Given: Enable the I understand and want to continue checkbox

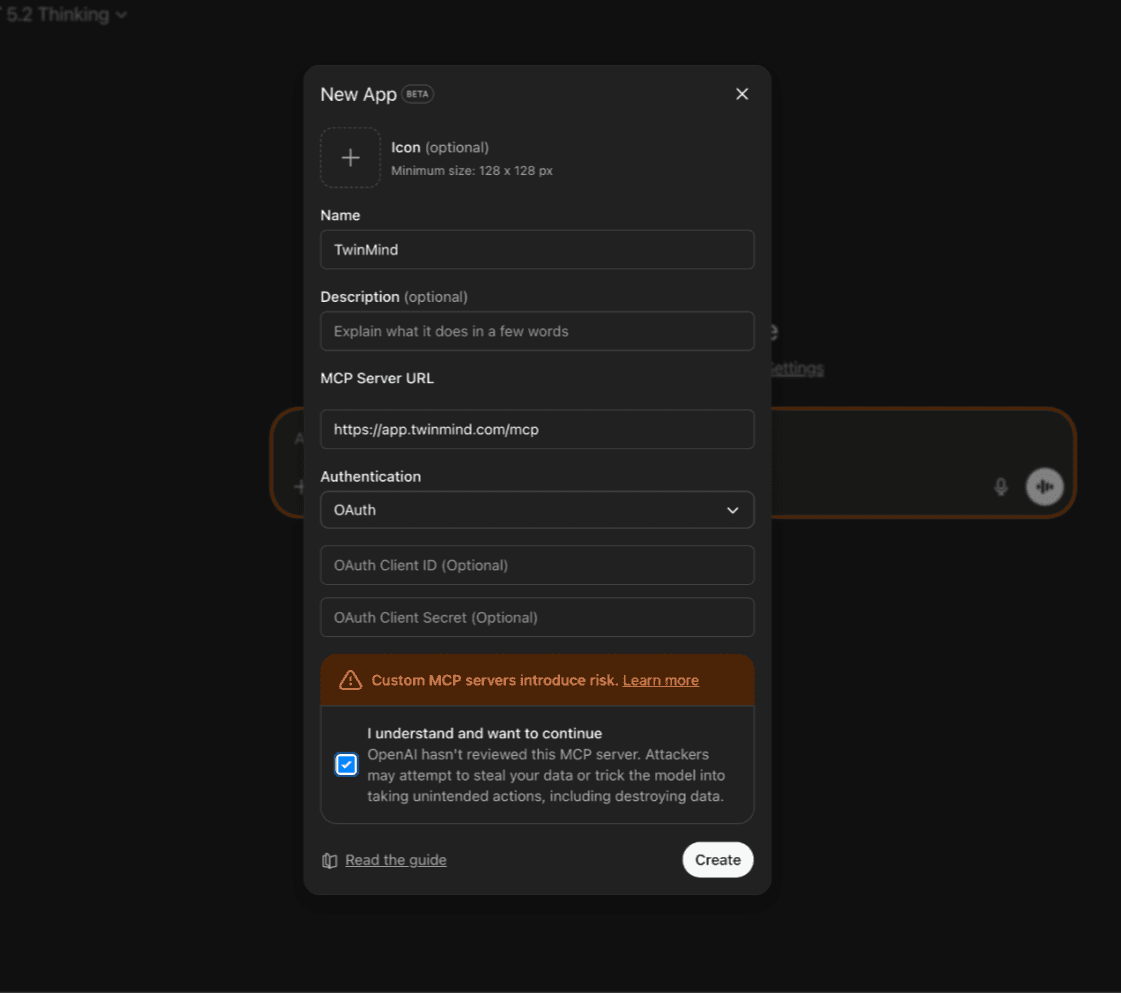Looking at the screenshot, I should (346, 764).
